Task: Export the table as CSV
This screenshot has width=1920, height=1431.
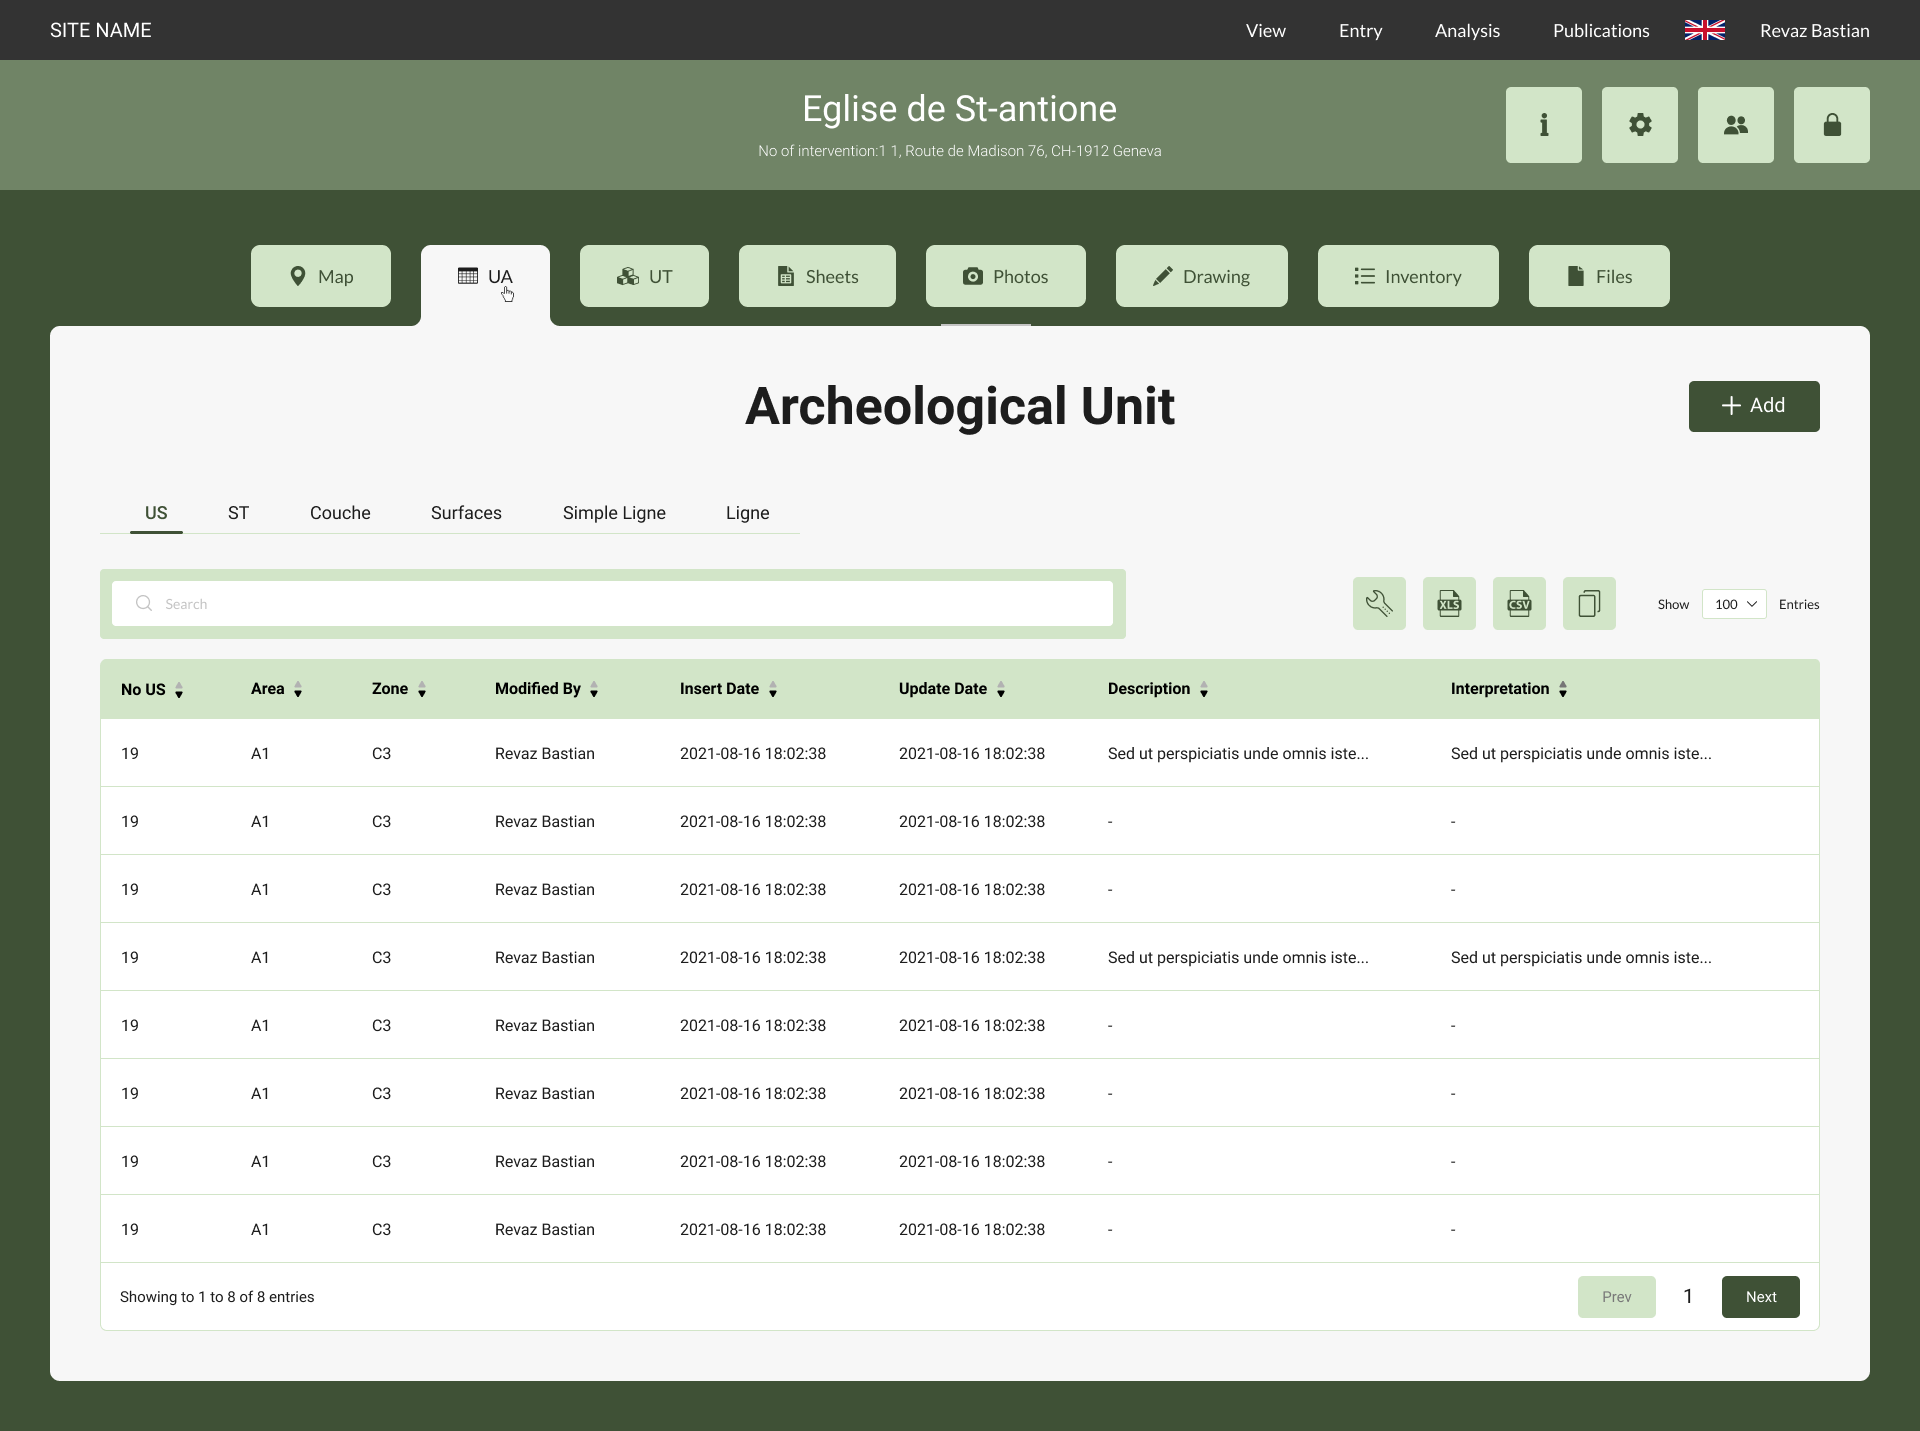Action: click(x=1518, y=603)
